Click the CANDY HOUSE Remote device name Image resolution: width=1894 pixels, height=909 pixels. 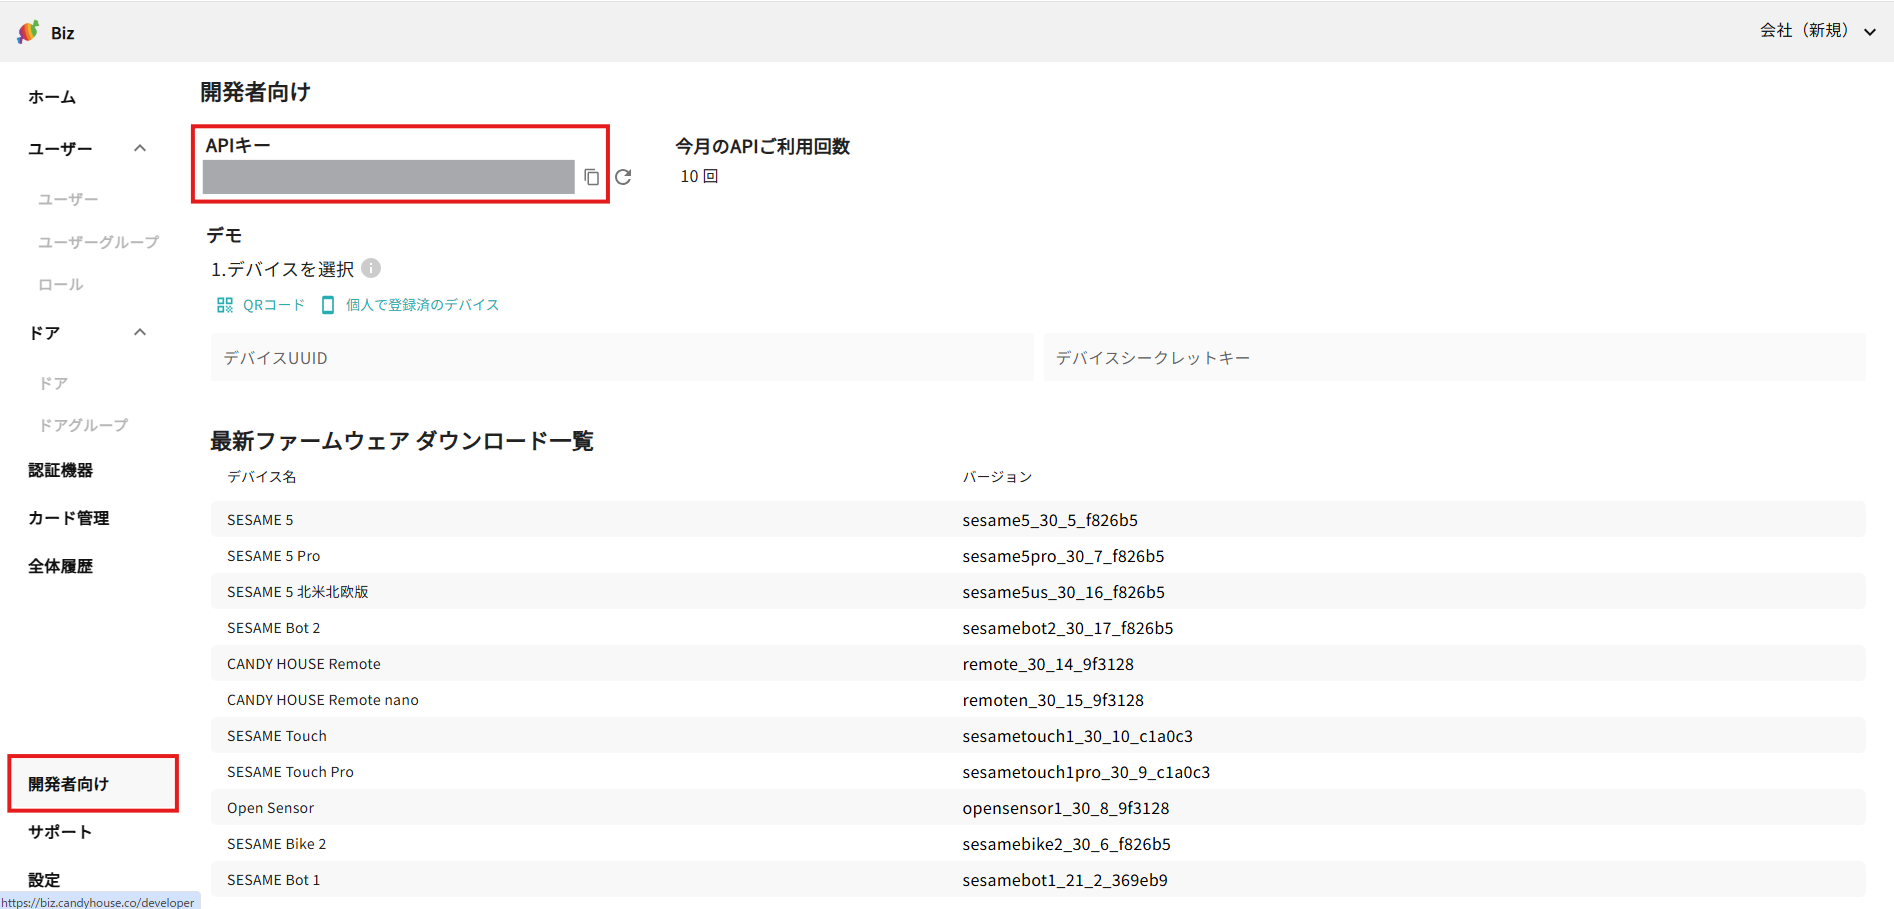tap(304, 664)
